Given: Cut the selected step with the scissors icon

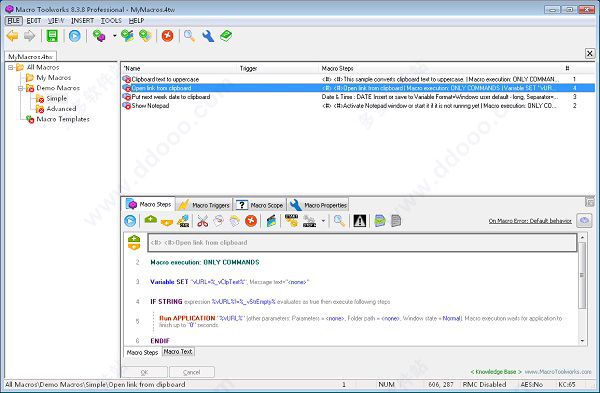Looking at the screenshot, I should point(202,221).
